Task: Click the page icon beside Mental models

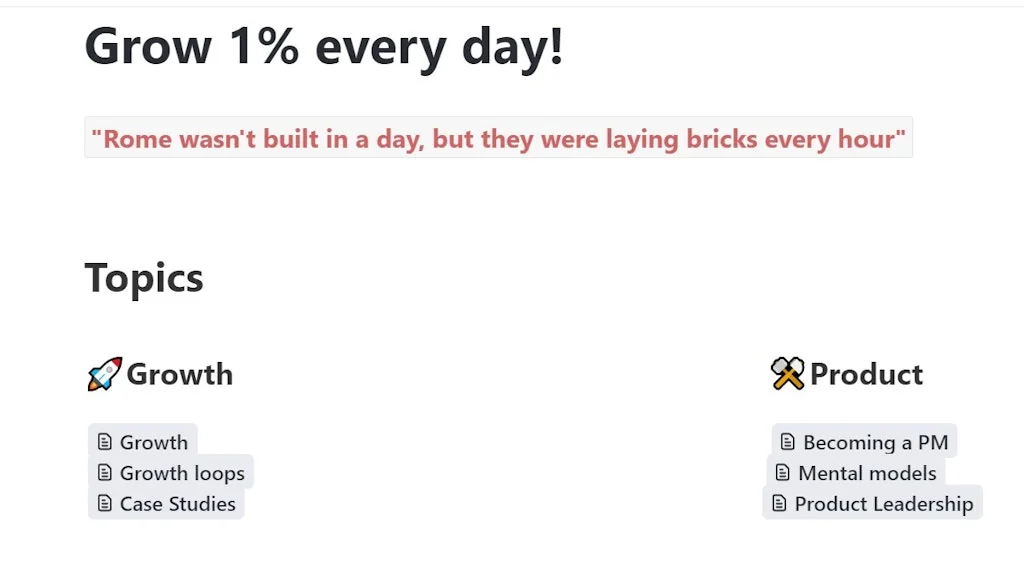Action: pyautogui.click(x=783, y=473)
